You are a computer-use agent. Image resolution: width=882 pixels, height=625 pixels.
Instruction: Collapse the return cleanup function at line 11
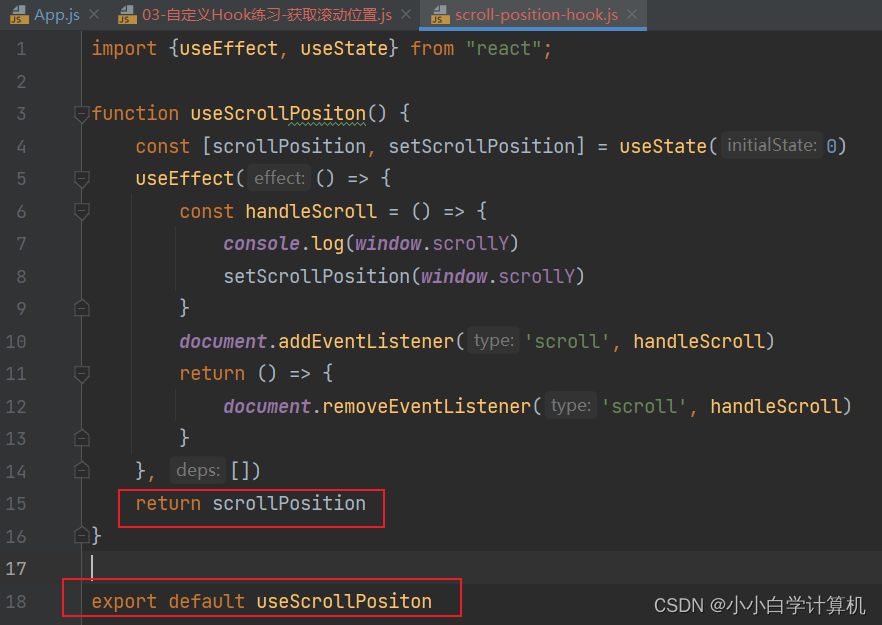coord(82,374)
